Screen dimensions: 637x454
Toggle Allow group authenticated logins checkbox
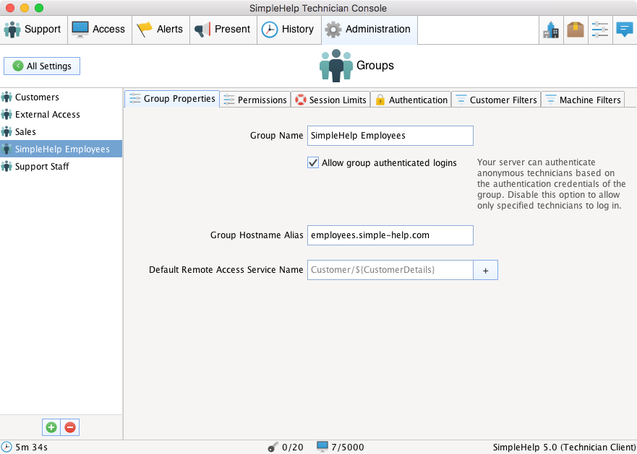click(x=313, y=163)
